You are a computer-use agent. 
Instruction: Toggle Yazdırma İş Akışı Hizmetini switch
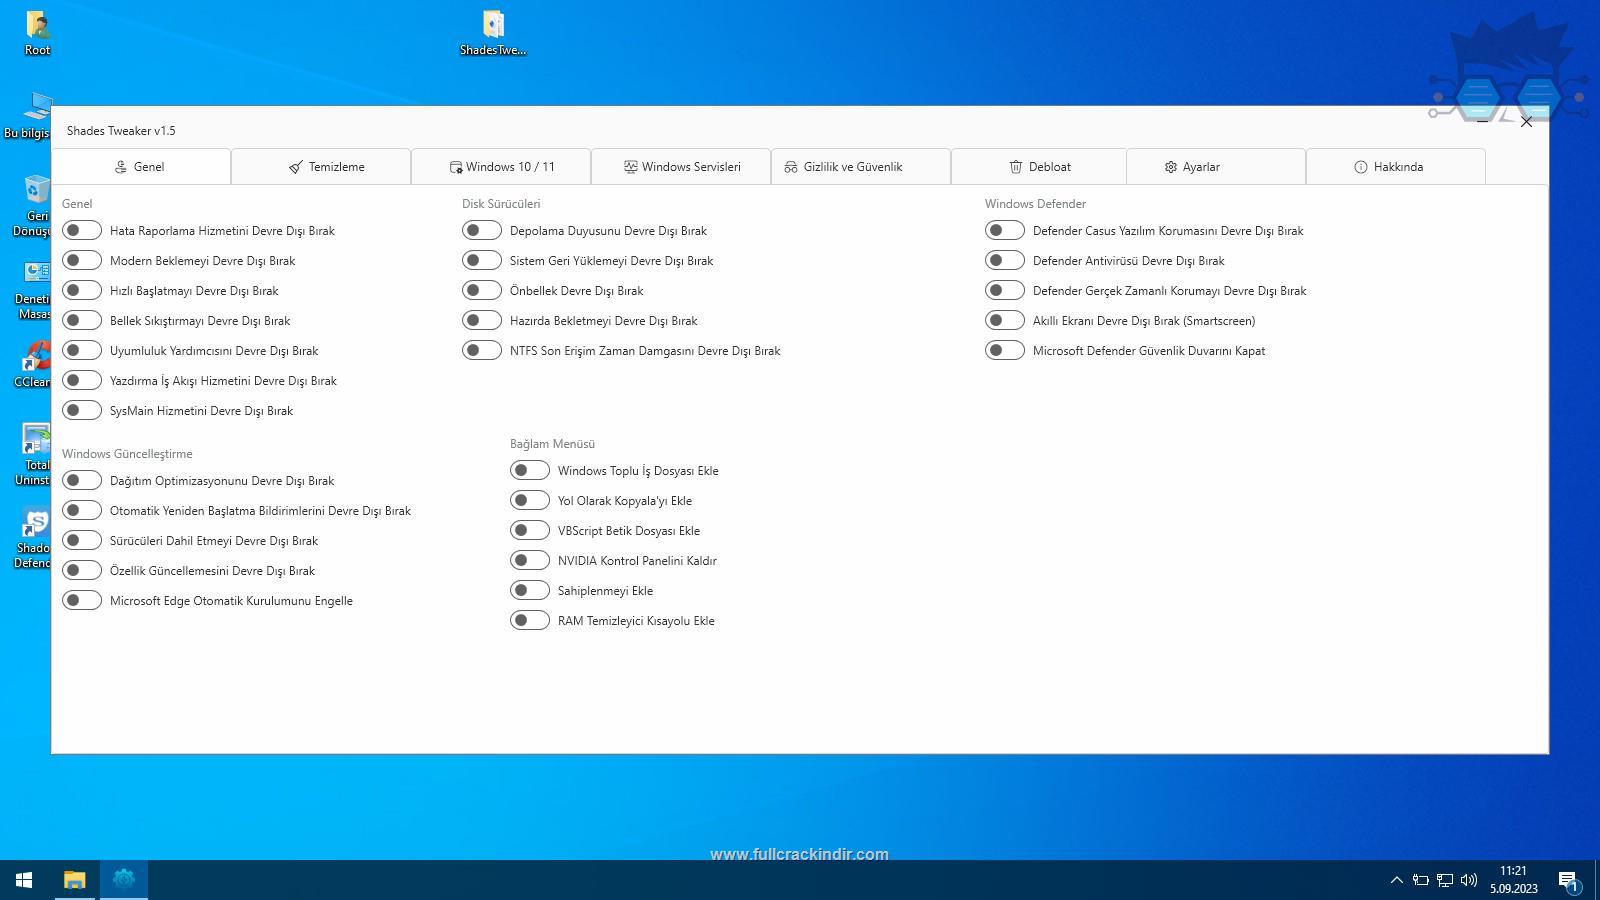[82, 380]
